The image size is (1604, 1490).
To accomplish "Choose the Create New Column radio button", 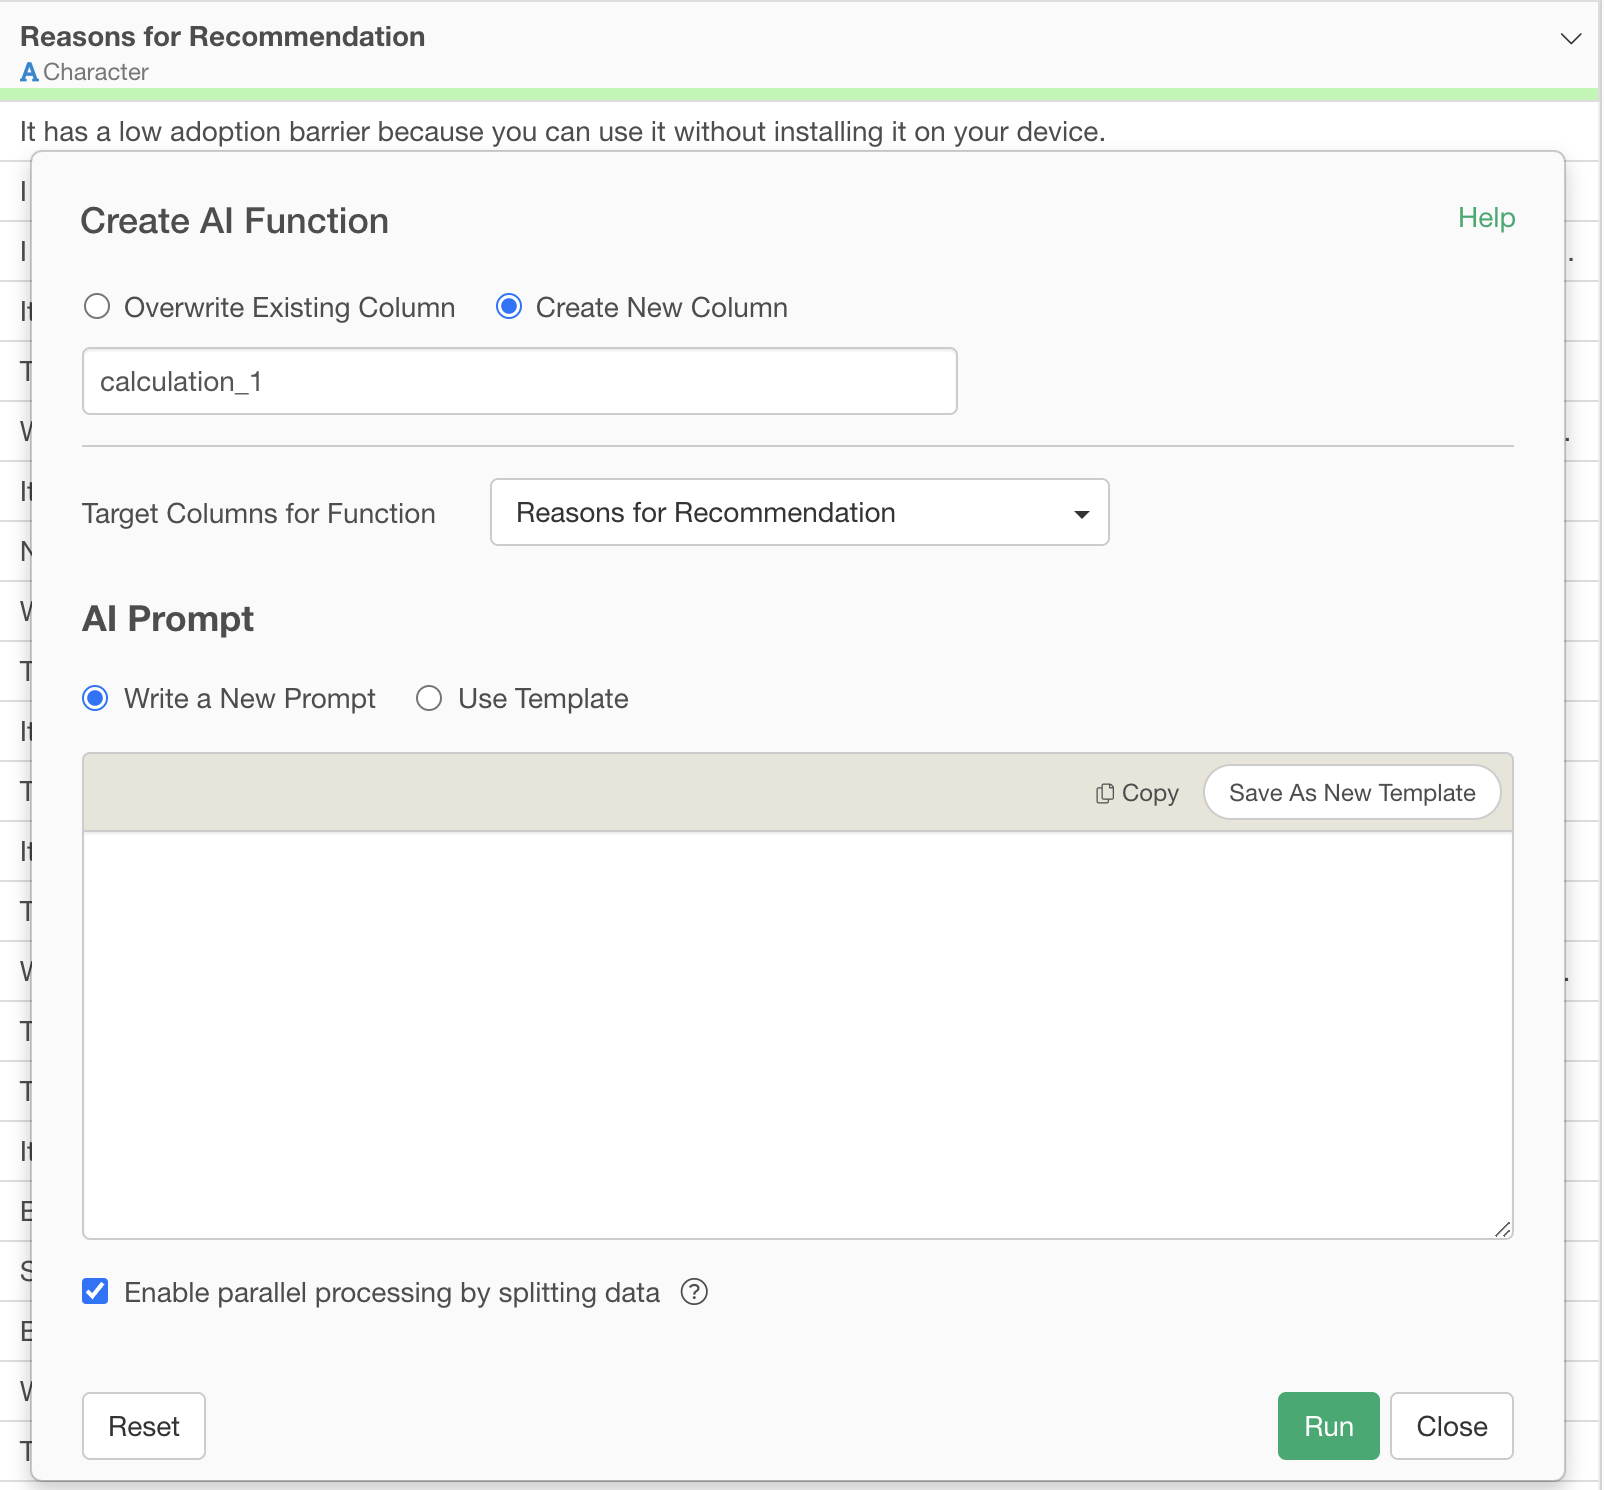I will (x=509, y=307).
